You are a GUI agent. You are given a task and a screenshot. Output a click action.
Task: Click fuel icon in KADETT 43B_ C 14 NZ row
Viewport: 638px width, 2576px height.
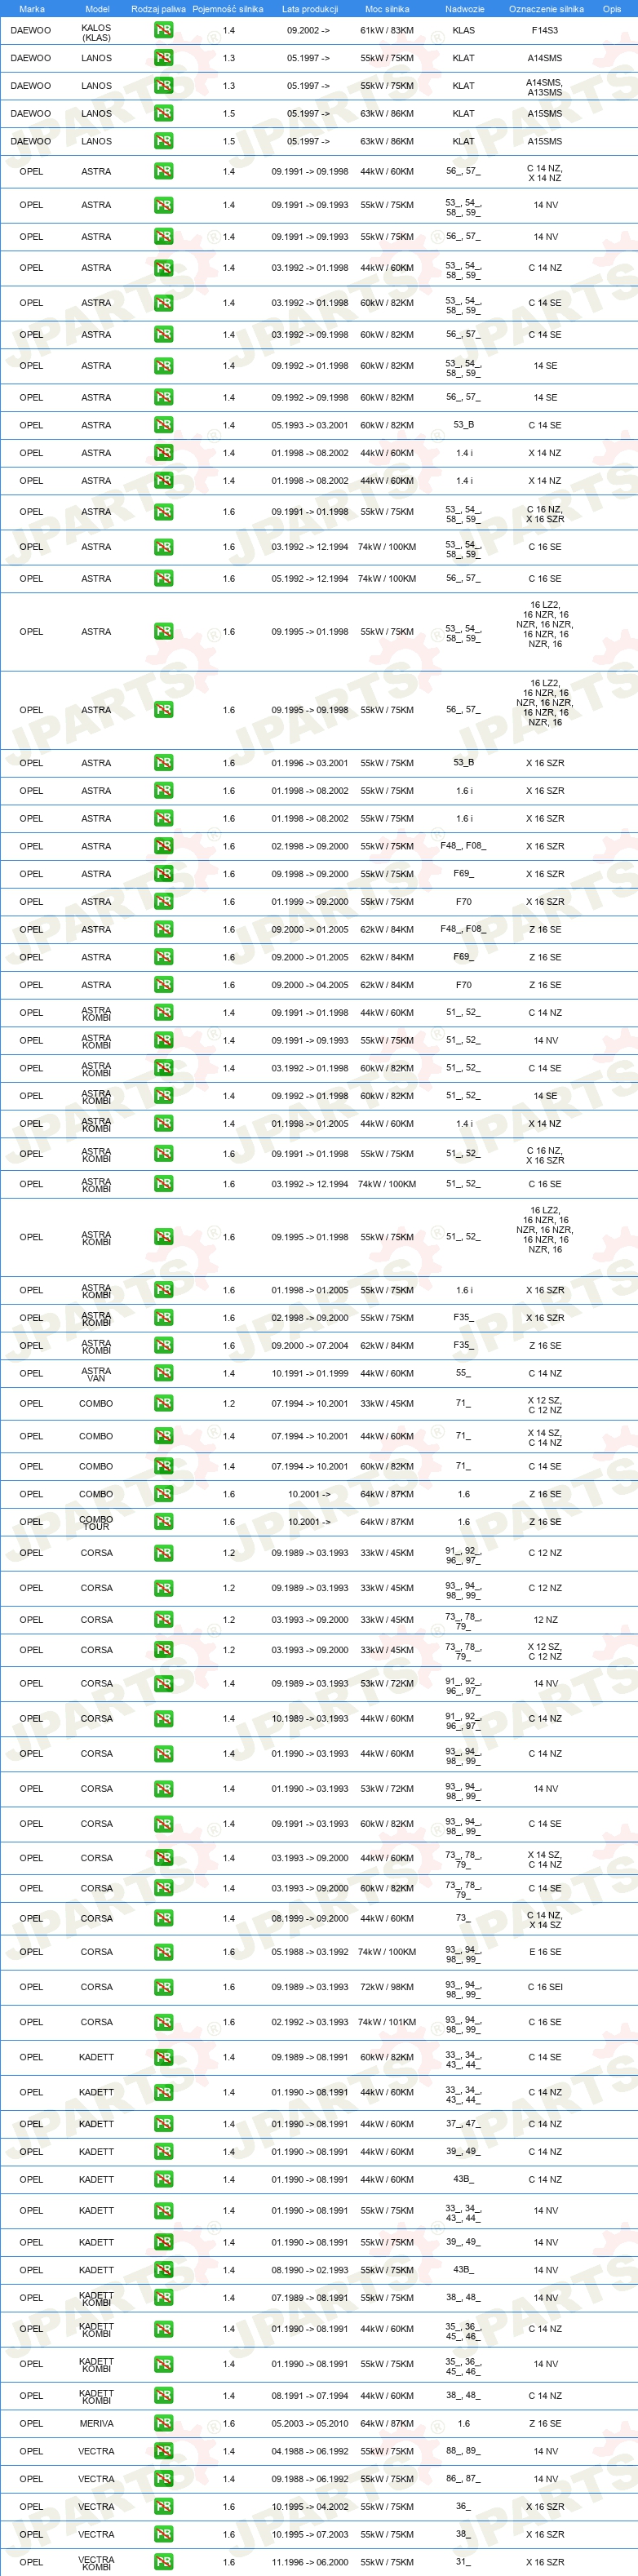(163, 2180)
